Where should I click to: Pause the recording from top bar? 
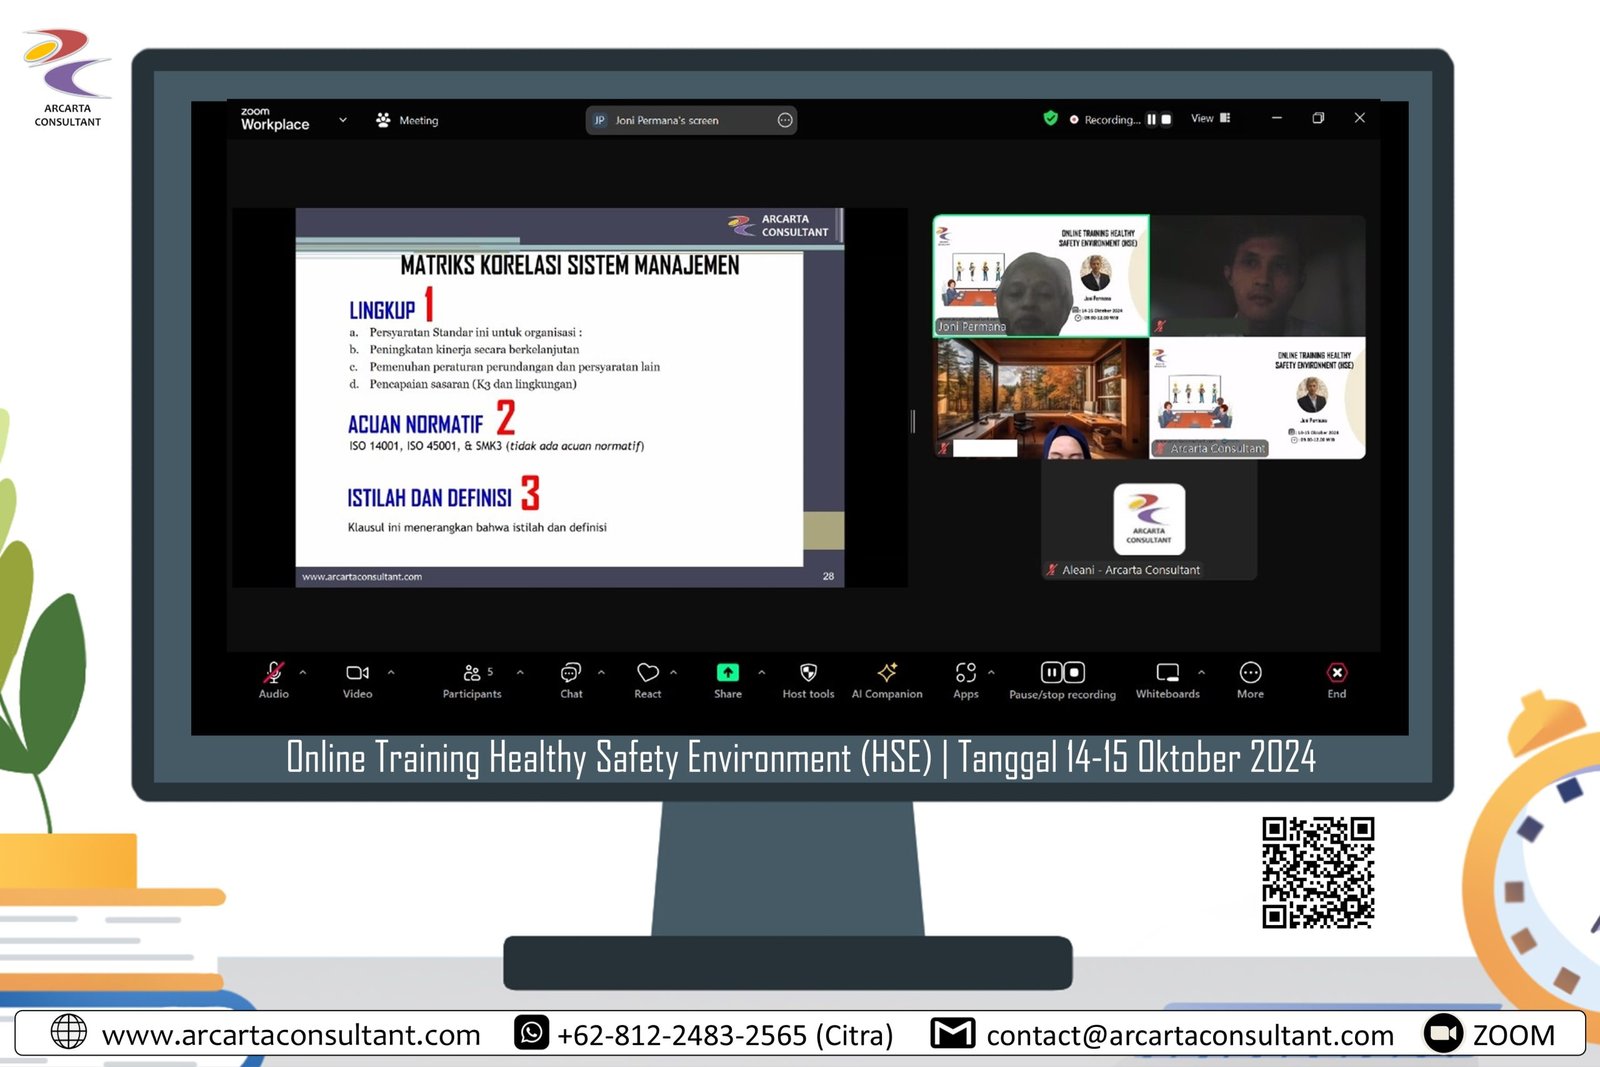pyautogui.click(x=1151, y=119)
